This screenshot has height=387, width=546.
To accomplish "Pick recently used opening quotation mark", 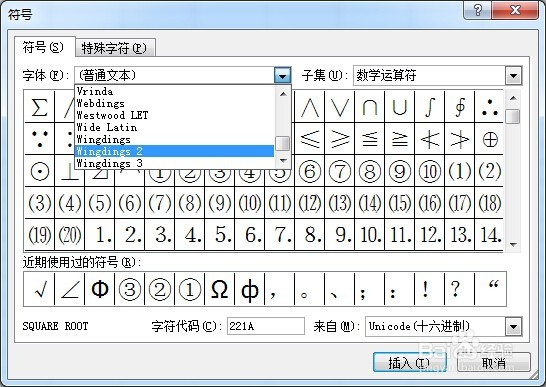I will click(490, 289).
